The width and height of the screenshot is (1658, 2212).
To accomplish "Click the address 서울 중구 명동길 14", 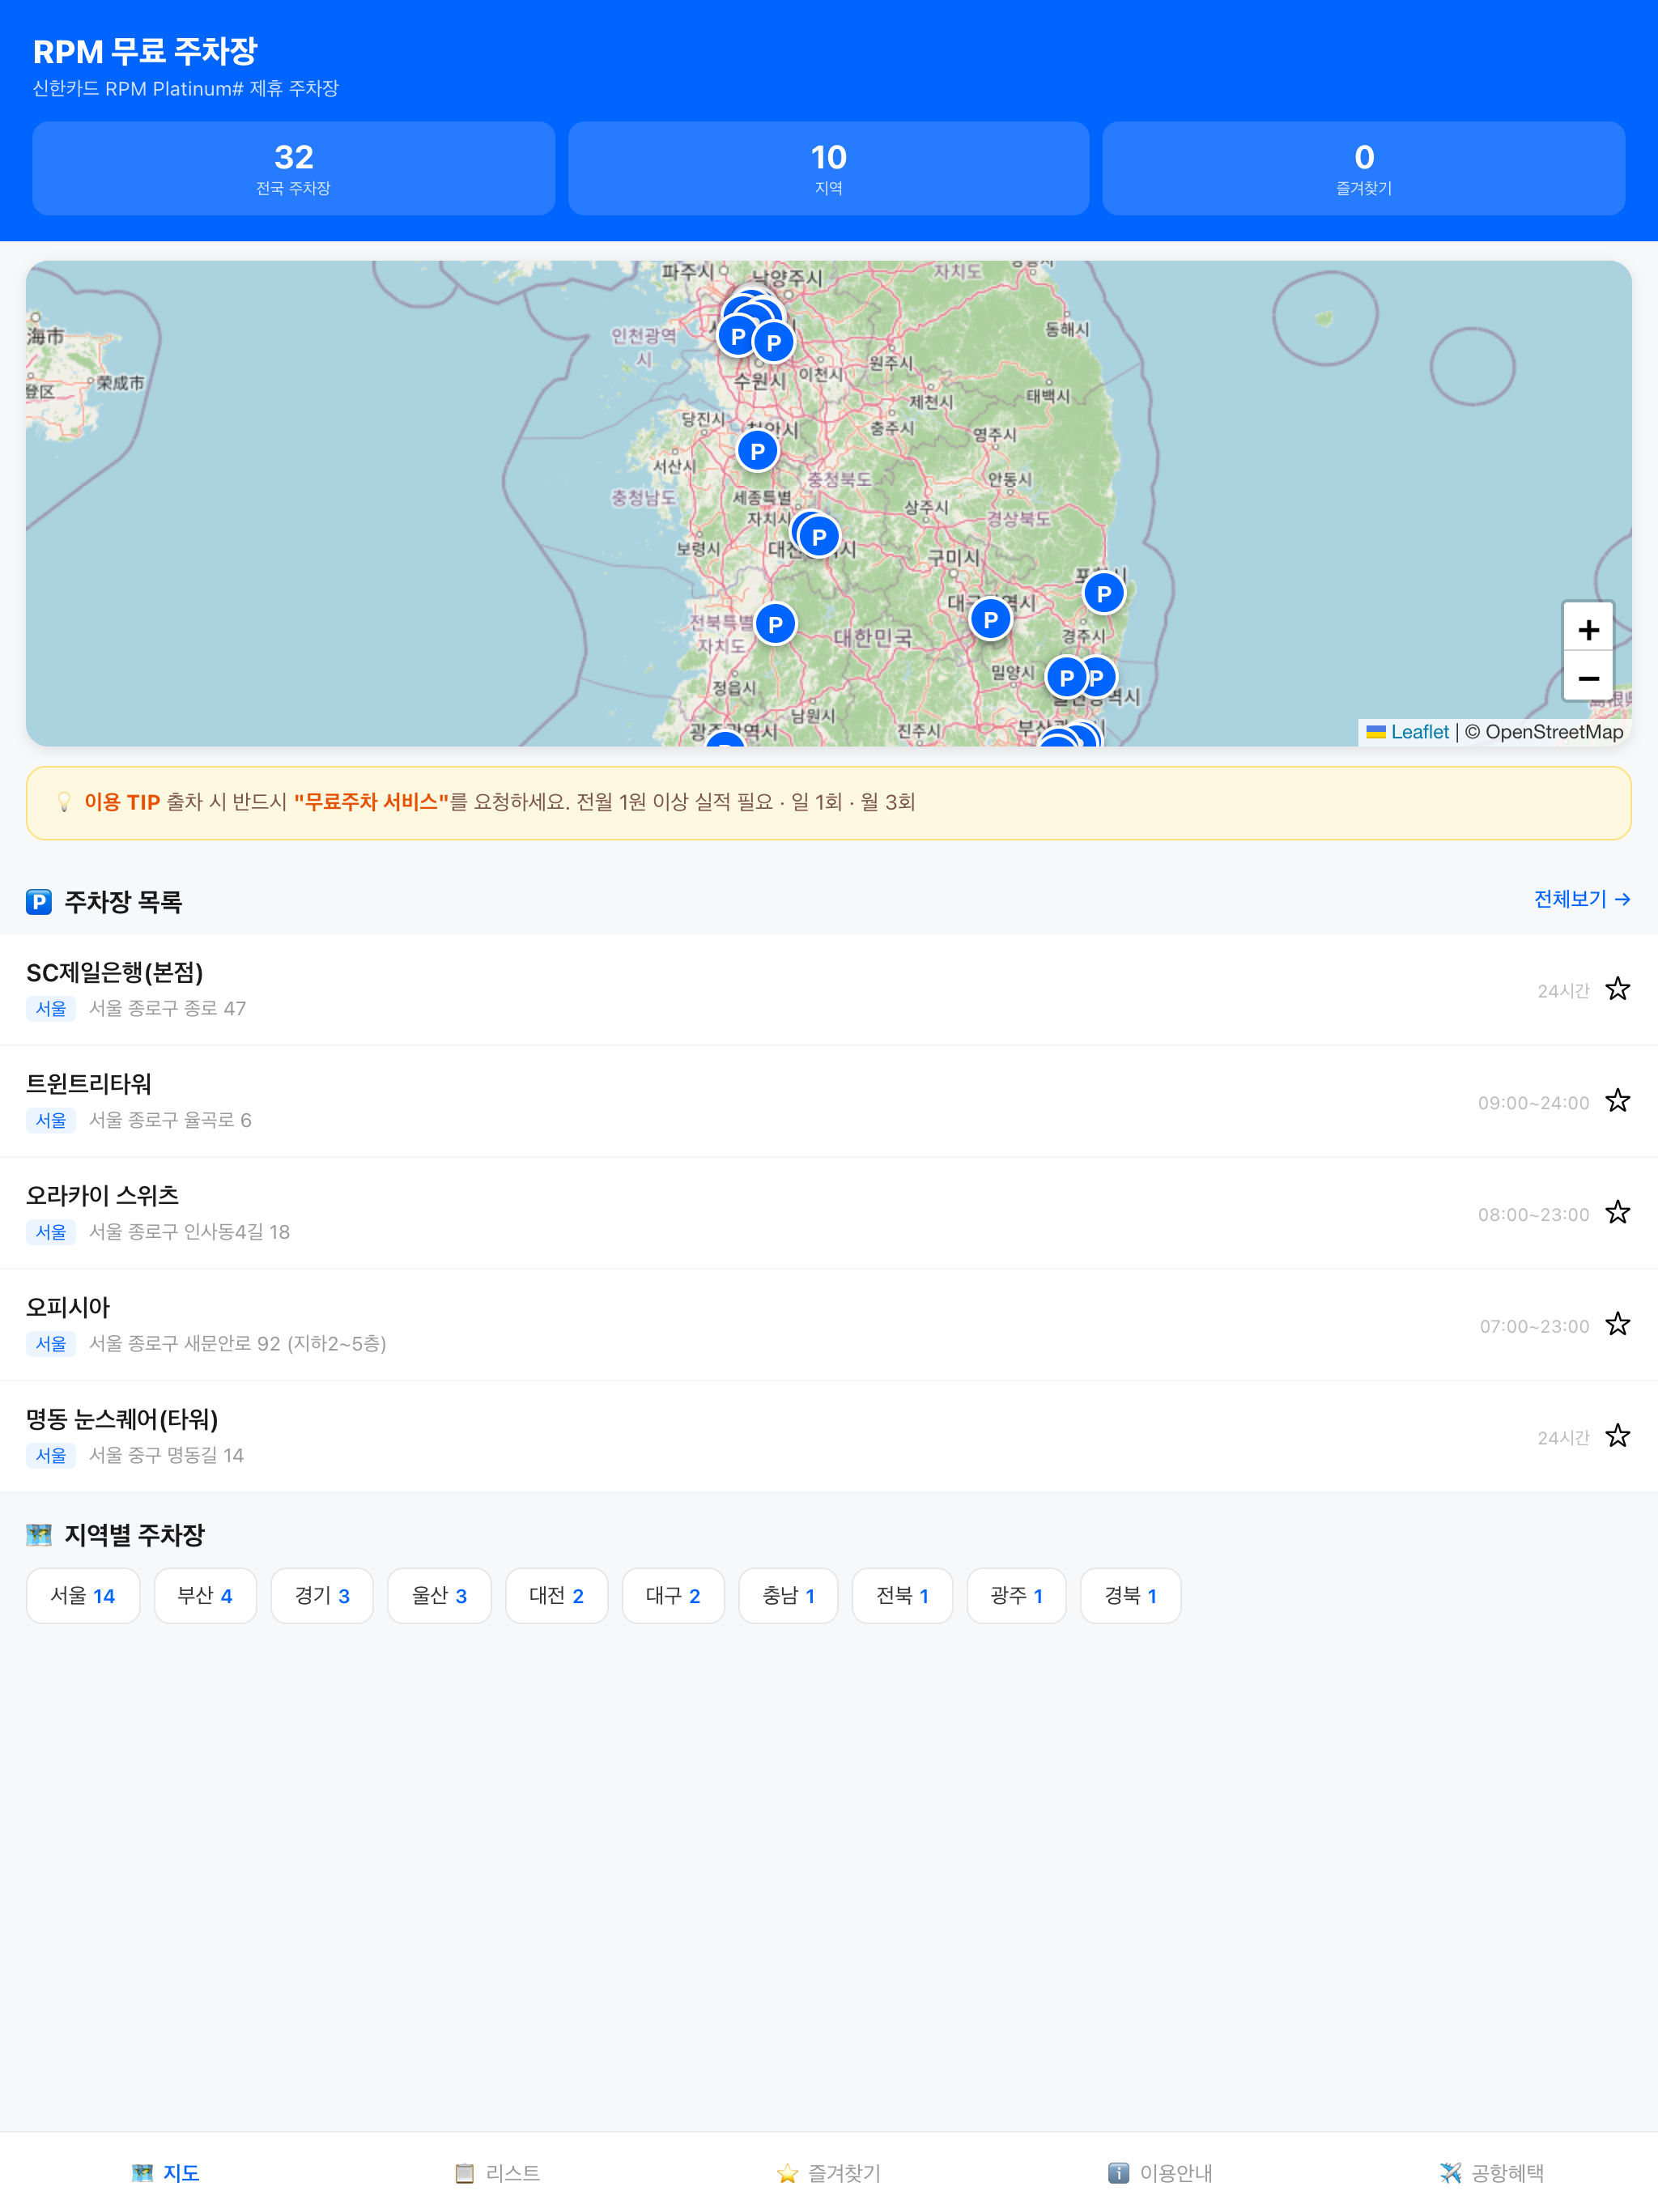I will 166,1455.
